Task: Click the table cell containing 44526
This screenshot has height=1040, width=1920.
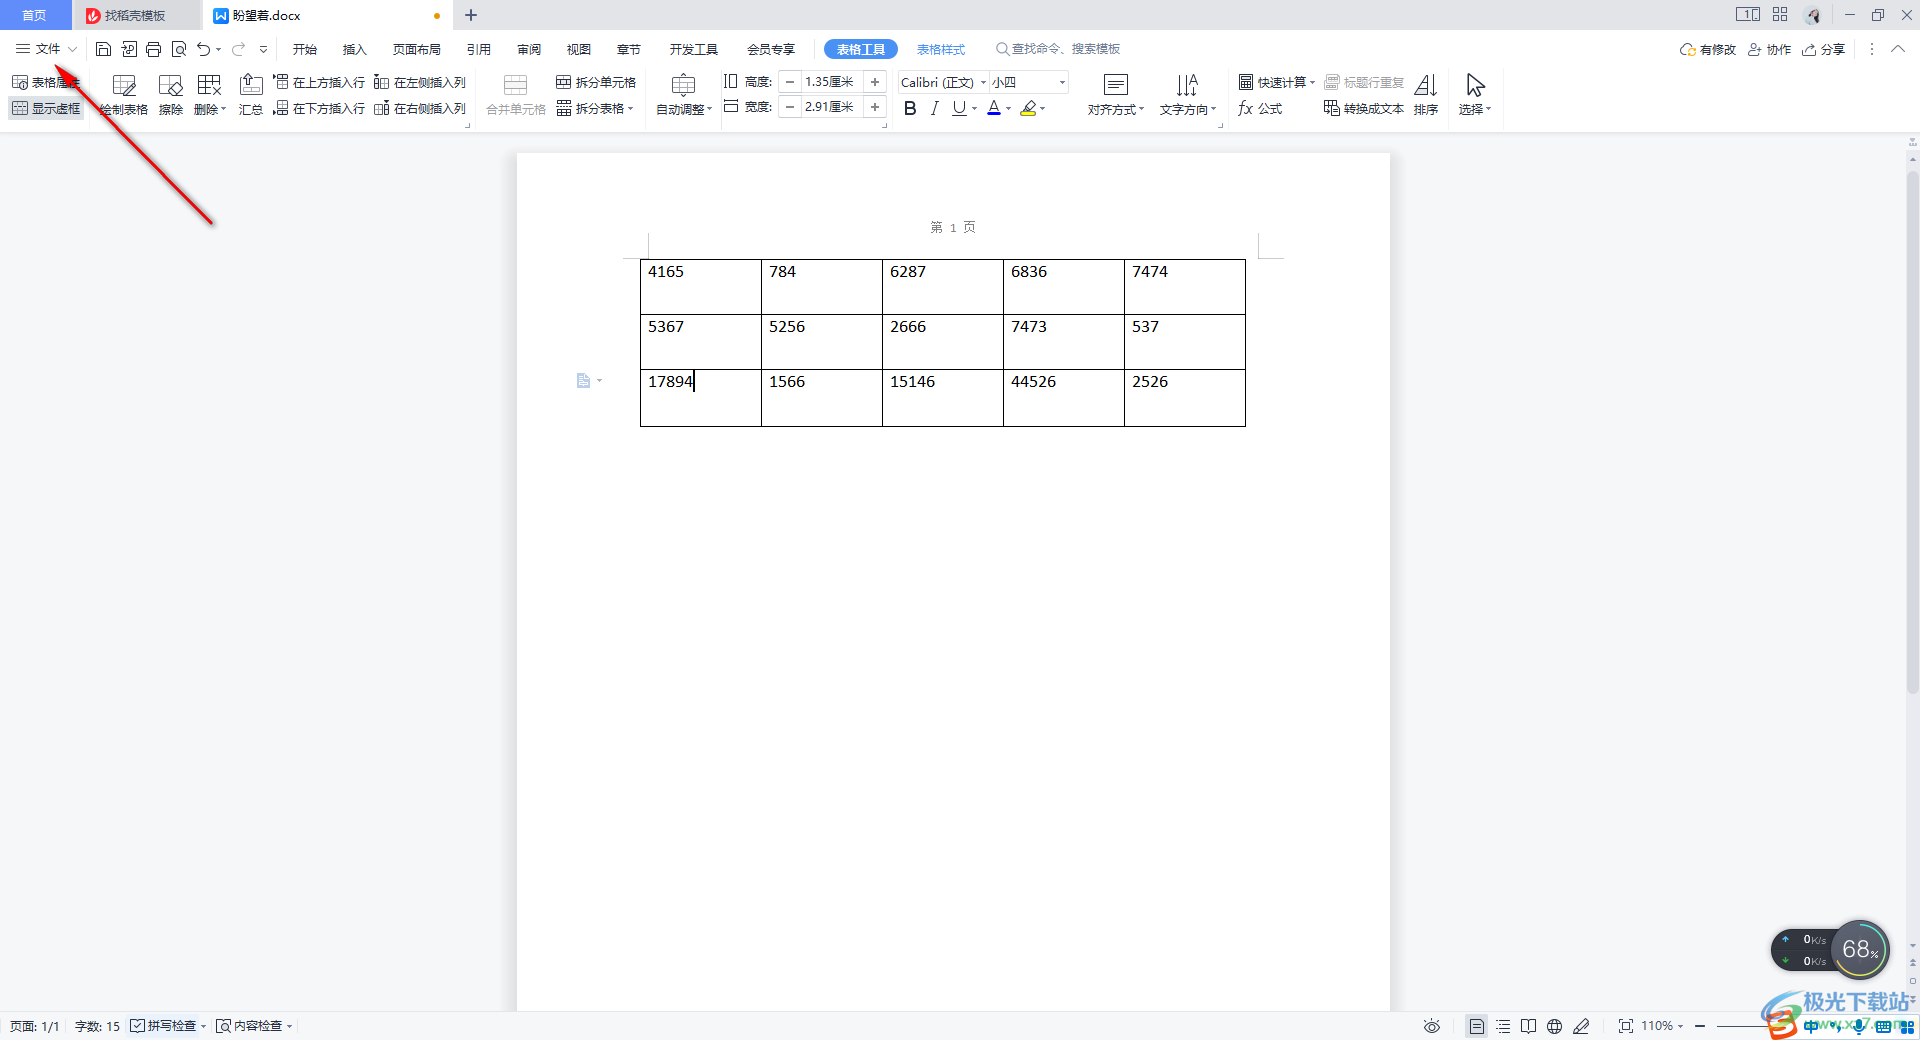Action: point(1064,397)
